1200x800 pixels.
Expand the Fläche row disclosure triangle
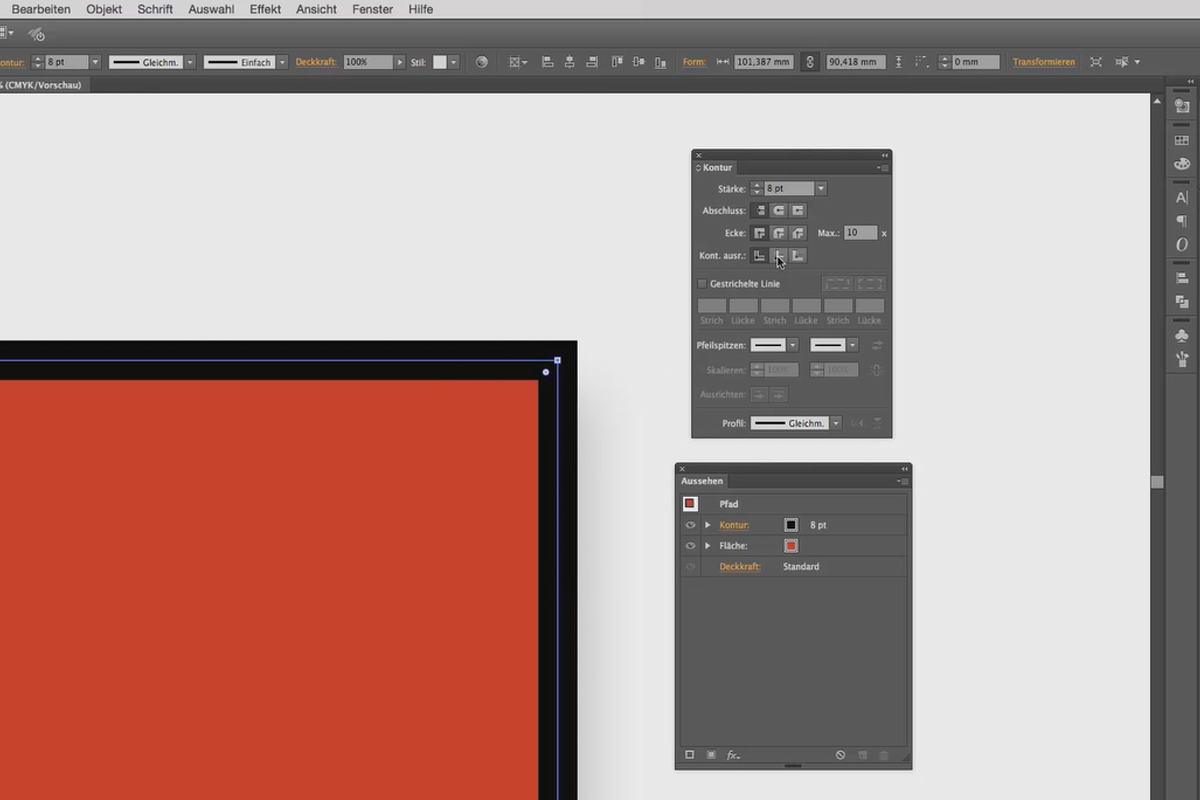coord(708,546)
